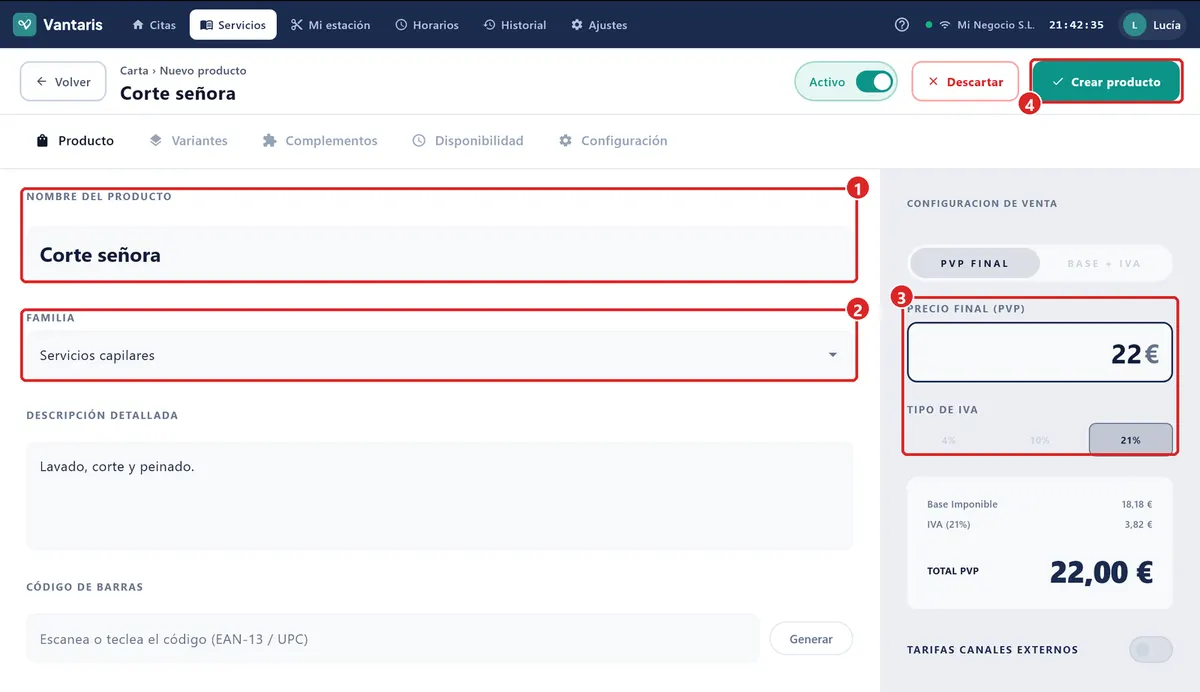This screenshot has height=692, width=1200.
Task: Open the Disponibilidad tab
Action: (468, 141)
